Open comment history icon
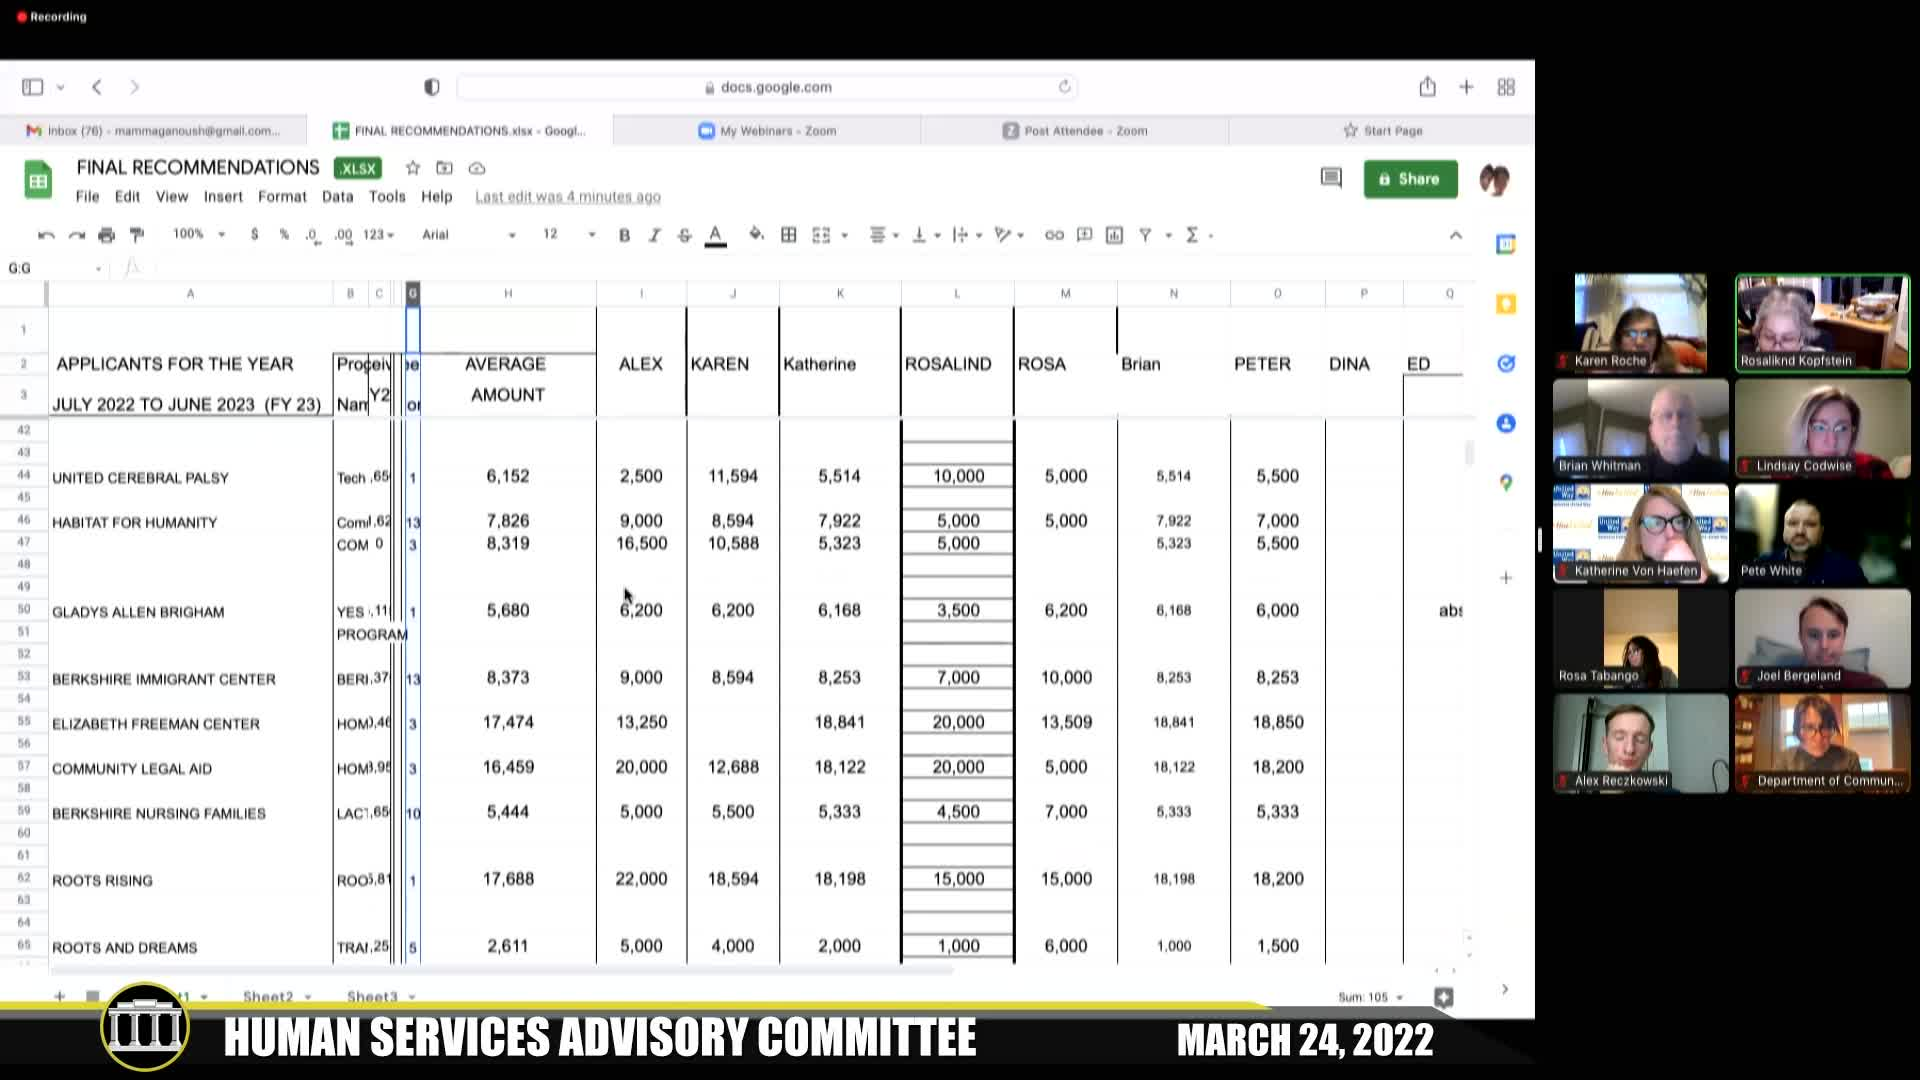1920x1080 pixels. click(x=1330, y=178)
